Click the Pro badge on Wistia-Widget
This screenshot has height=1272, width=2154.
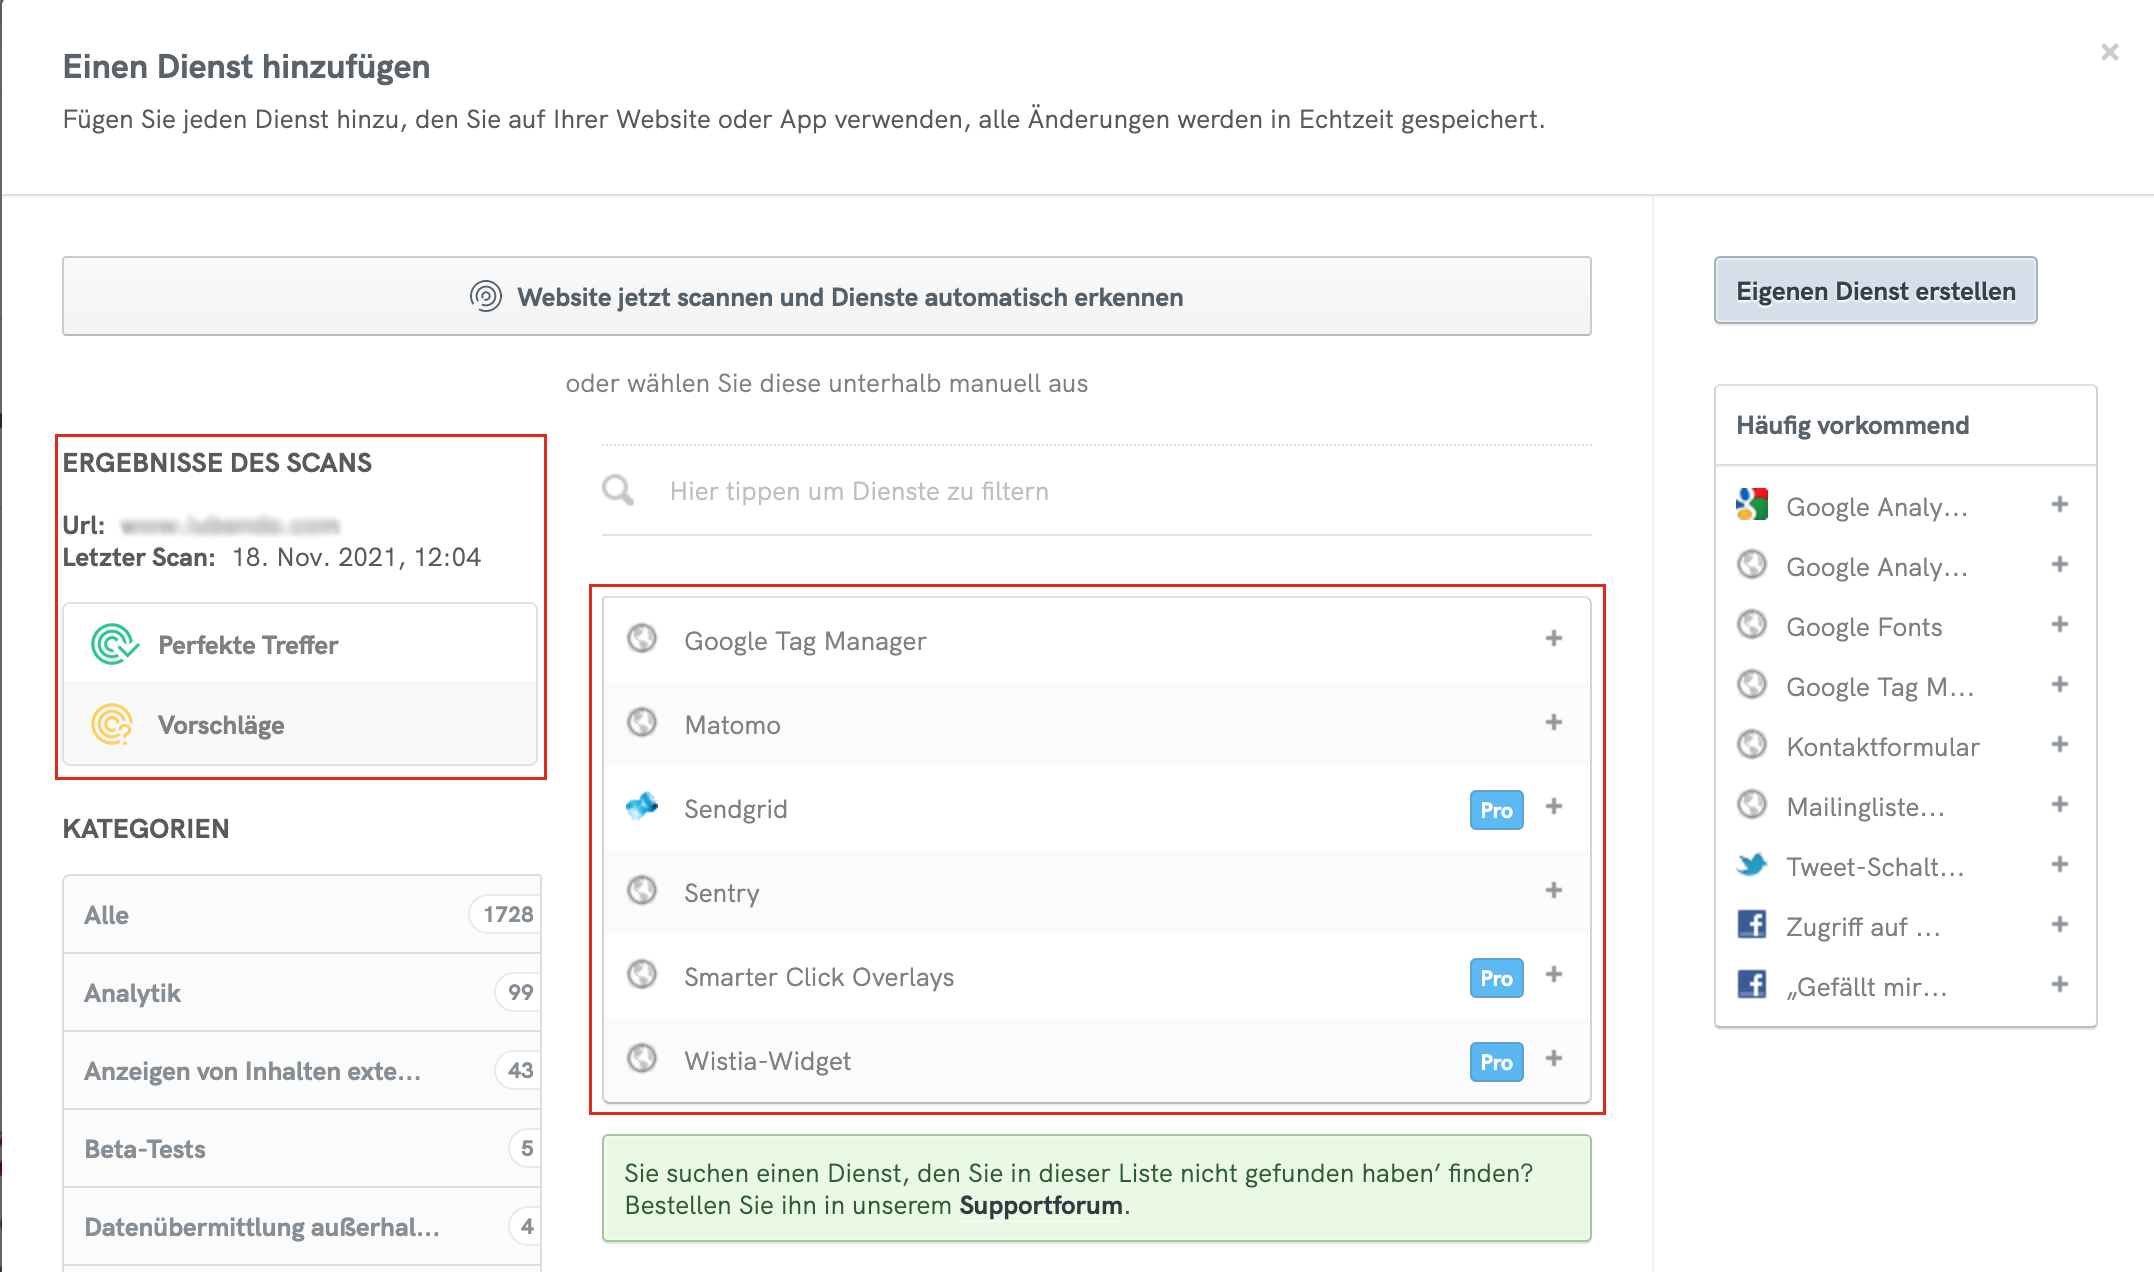pyautogui.click(x=1496, y=1062)
